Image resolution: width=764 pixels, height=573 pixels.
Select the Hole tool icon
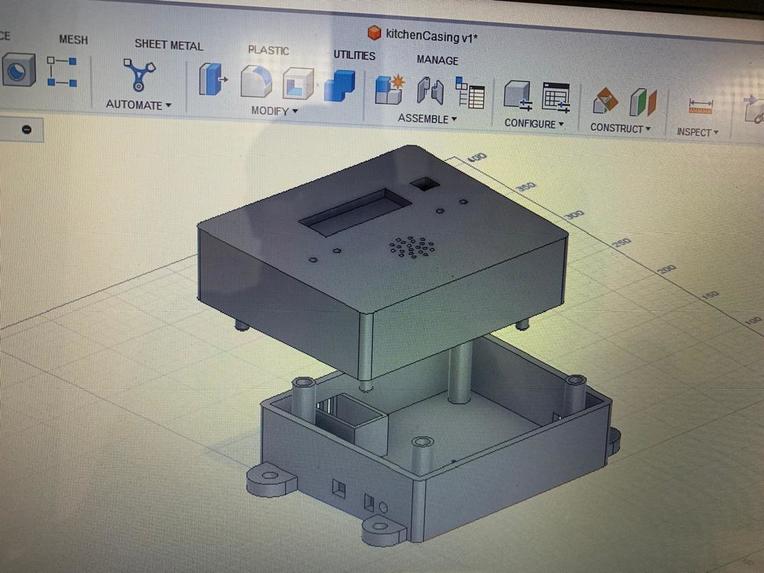click(x=18, y=70)
